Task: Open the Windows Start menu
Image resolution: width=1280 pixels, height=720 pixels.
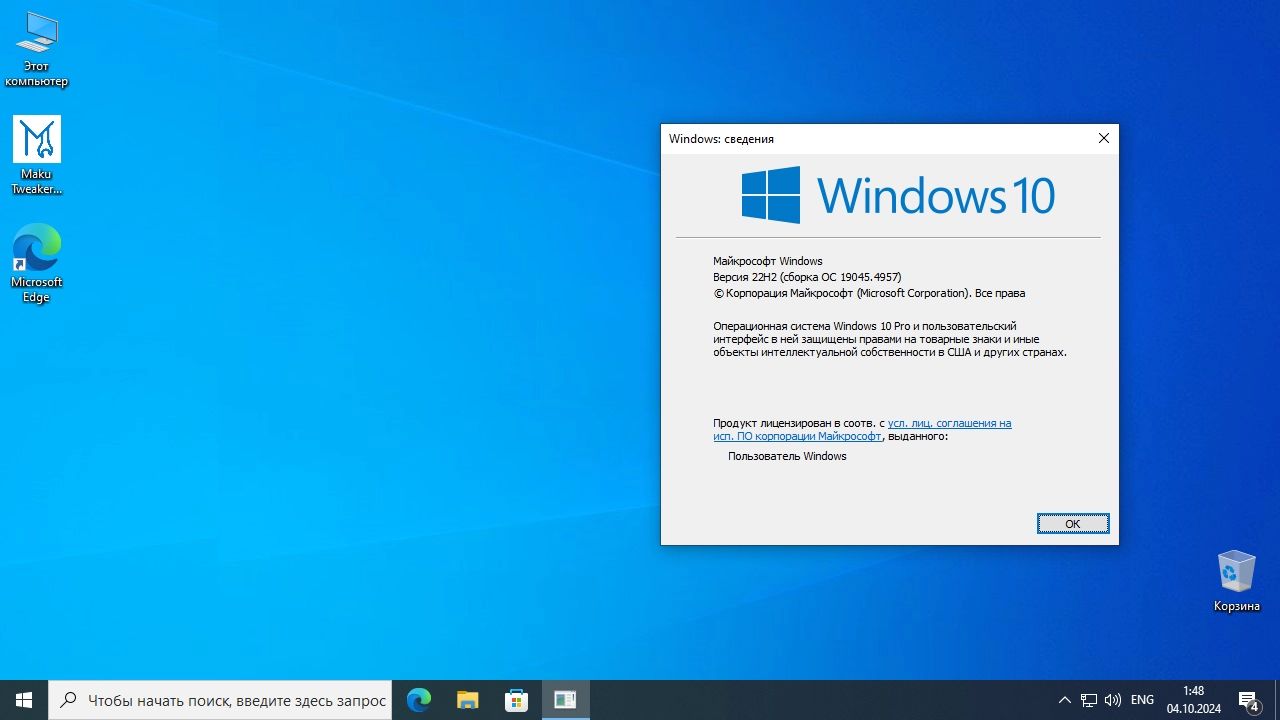Action: click(24, 700)
